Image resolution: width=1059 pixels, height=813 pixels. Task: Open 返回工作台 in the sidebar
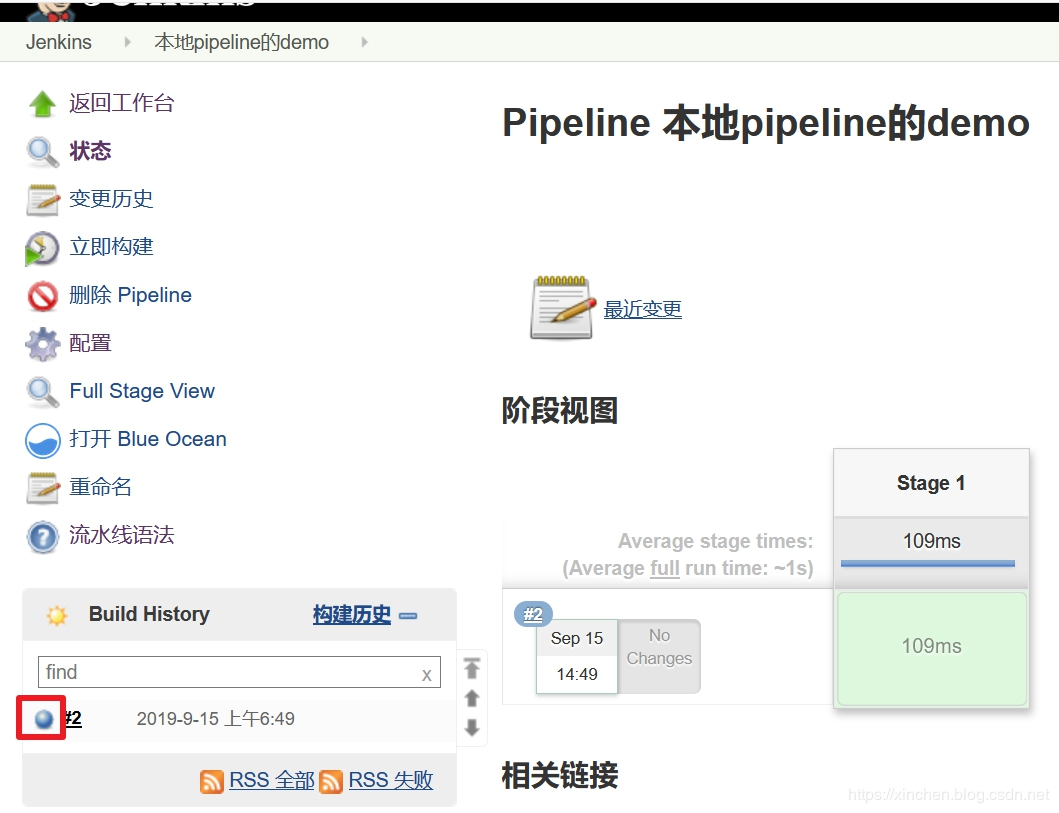point(122,103)
